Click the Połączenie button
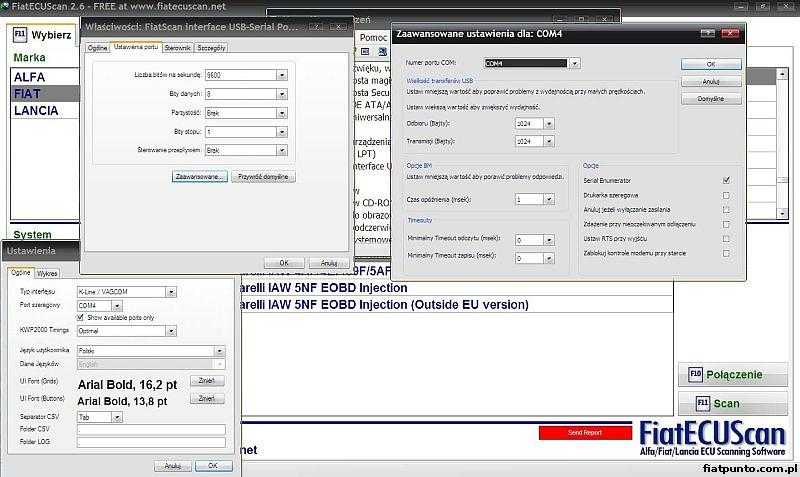Screen dimensions: 800x477 click(733, 374)
